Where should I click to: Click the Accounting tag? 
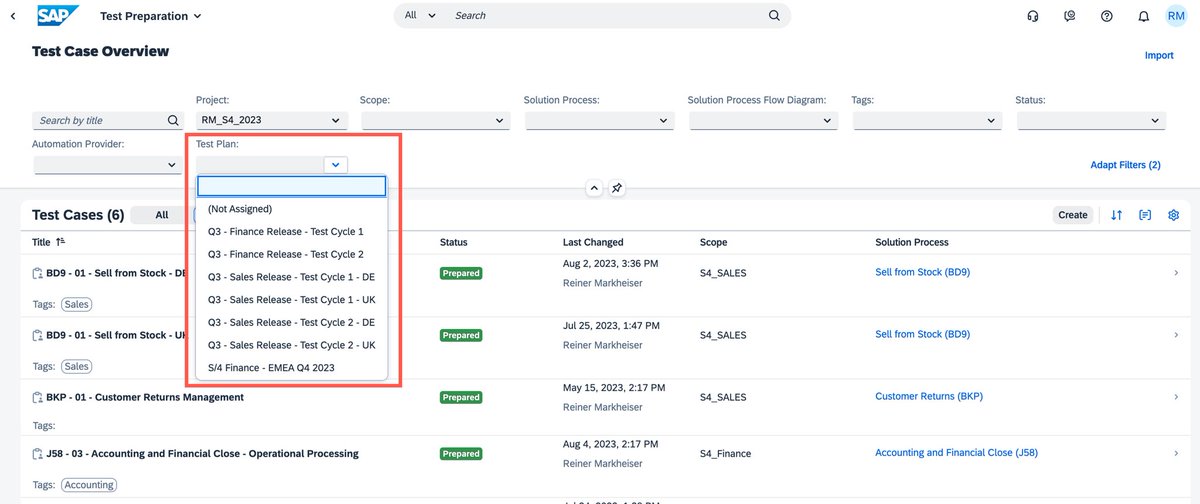coord(89,485)
